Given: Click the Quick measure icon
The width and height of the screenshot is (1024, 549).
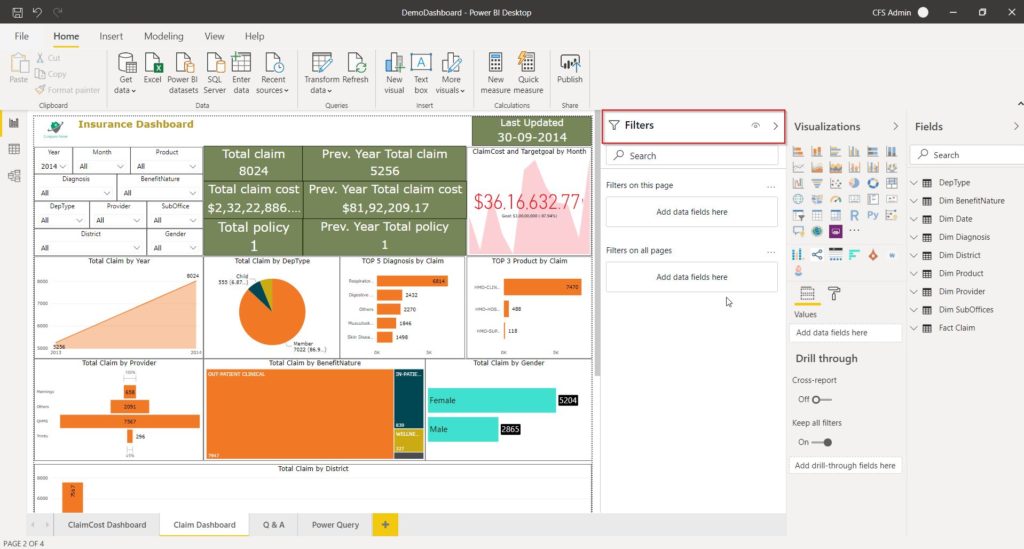Looking at the screenshot, I should tap(528, 68).
